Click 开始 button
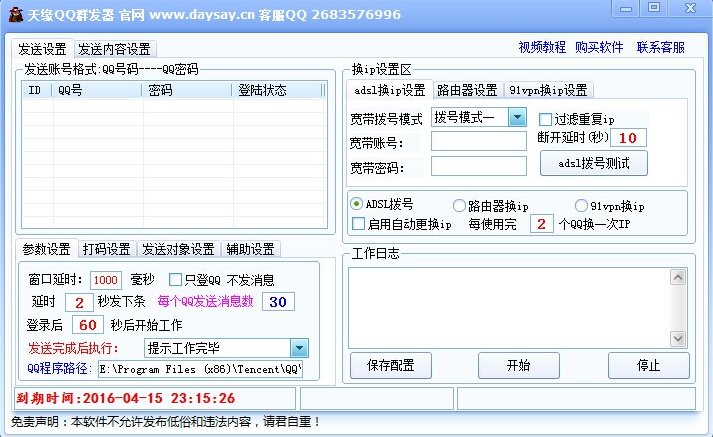Screen dimensions: 713x437 [x=519, y=365]
